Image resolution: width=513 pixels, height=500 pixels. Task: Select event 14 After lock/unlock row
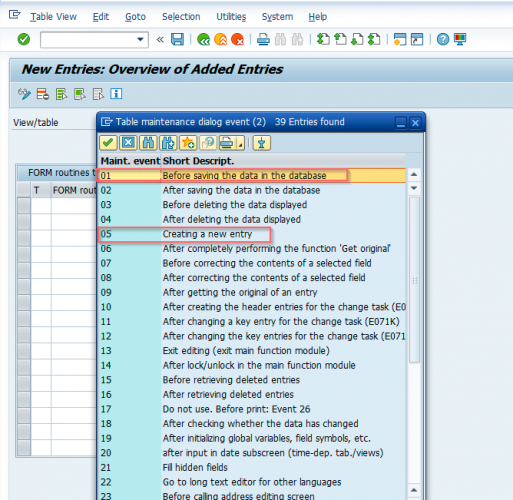pyautogui.click(x=252, y=365)
